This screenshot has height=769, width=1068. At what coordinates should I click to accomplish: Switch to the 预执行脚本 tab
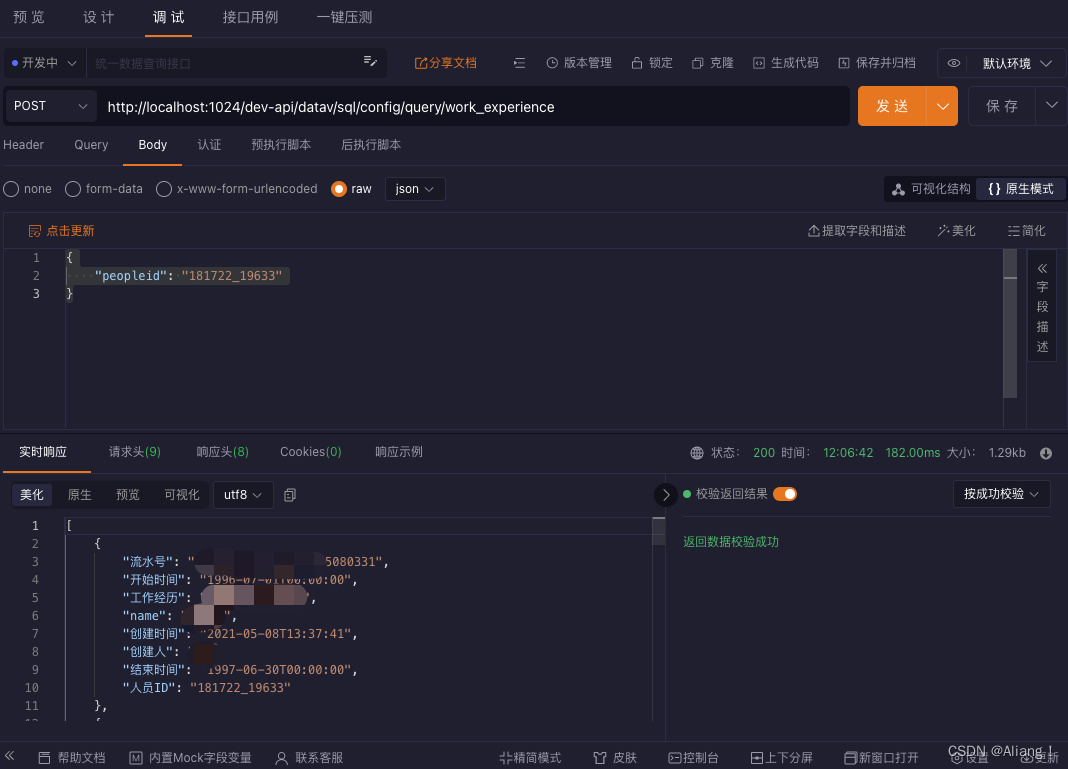point(281,145)
